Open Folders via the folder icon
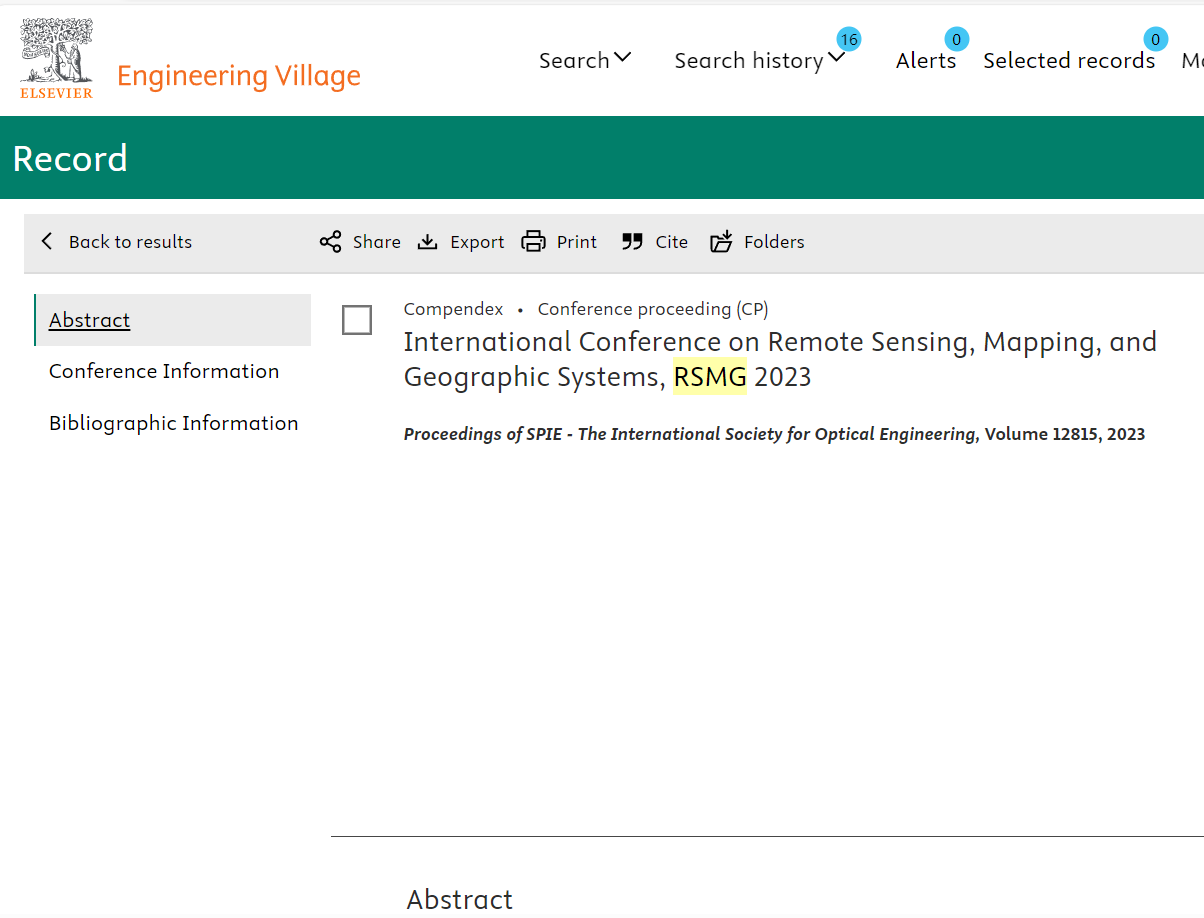 tap(721, 242)
